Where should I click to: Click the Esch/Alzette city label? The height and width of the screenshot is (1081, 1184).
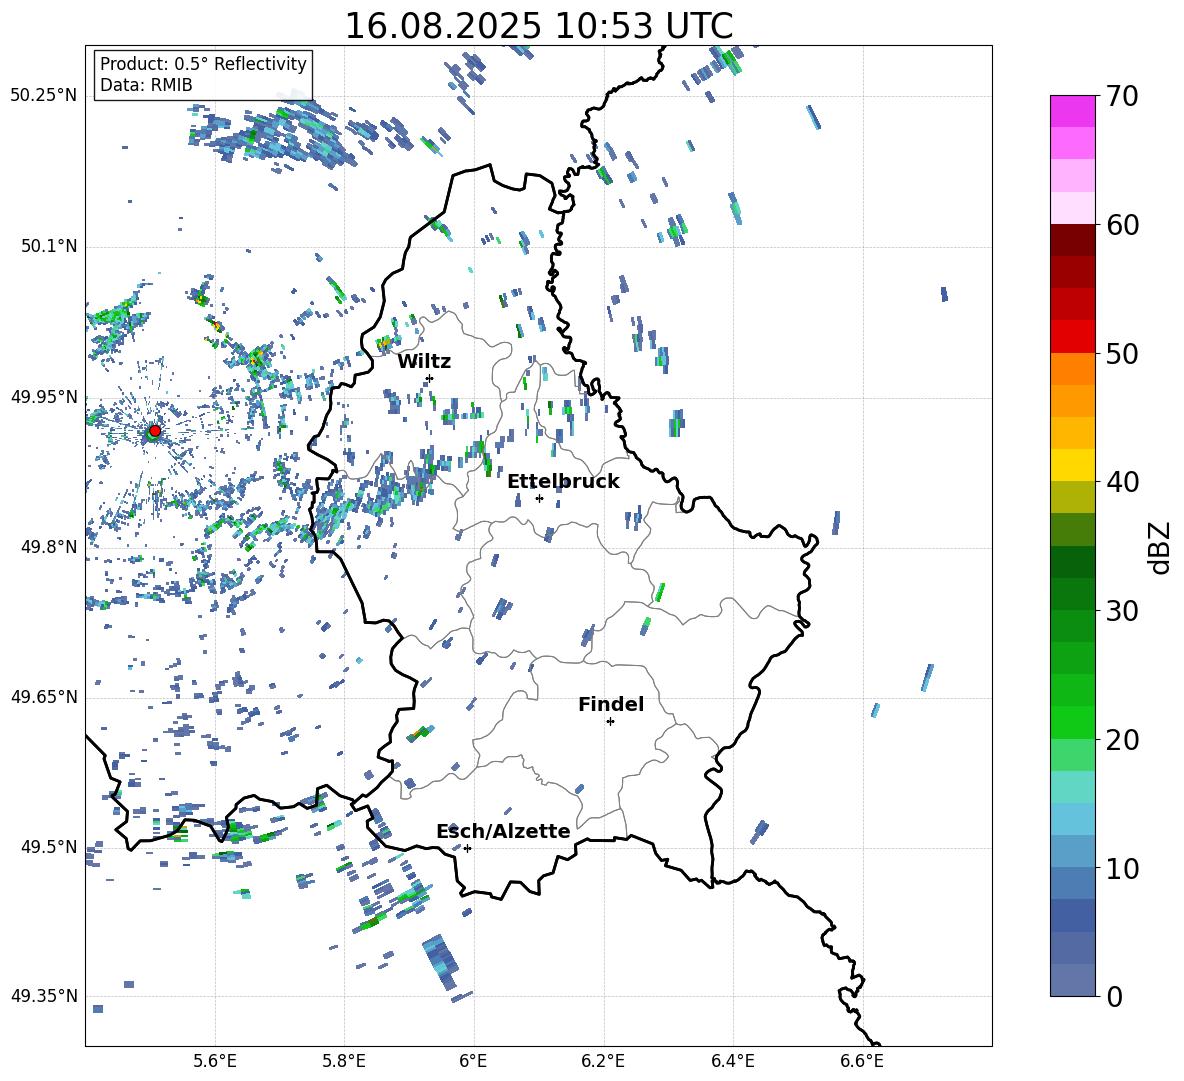pyautogui.click(x=503, y=832)
